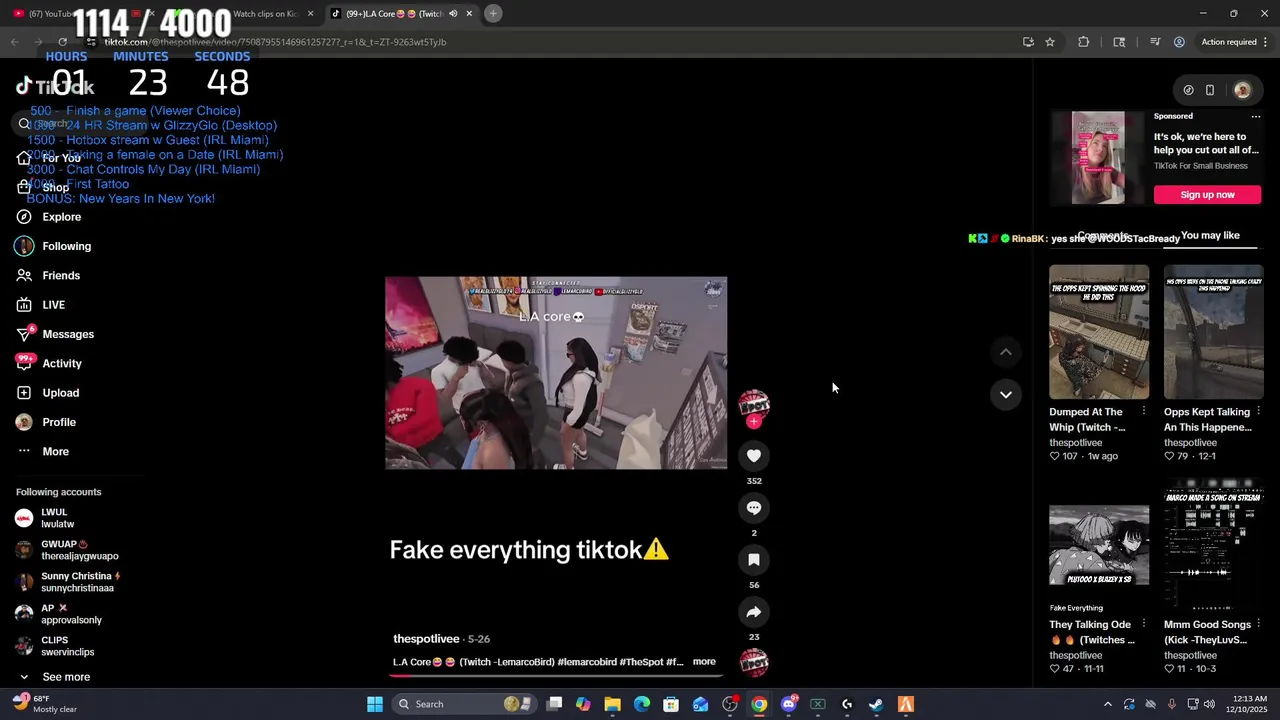The image size is (1280, 720).
Task: Open the browser profile icon
Action: click(x=1179, y=42)
